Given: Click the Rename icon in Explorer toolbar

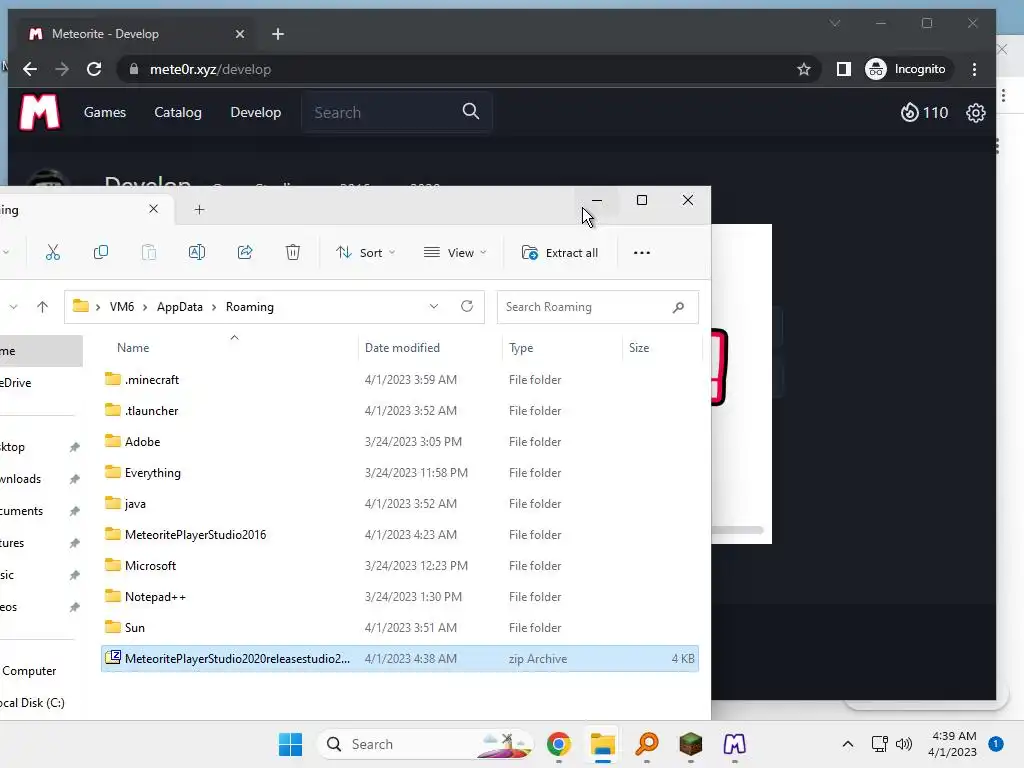Looking at the screenshot, I should pyautogui.click(x=197, y=253).
